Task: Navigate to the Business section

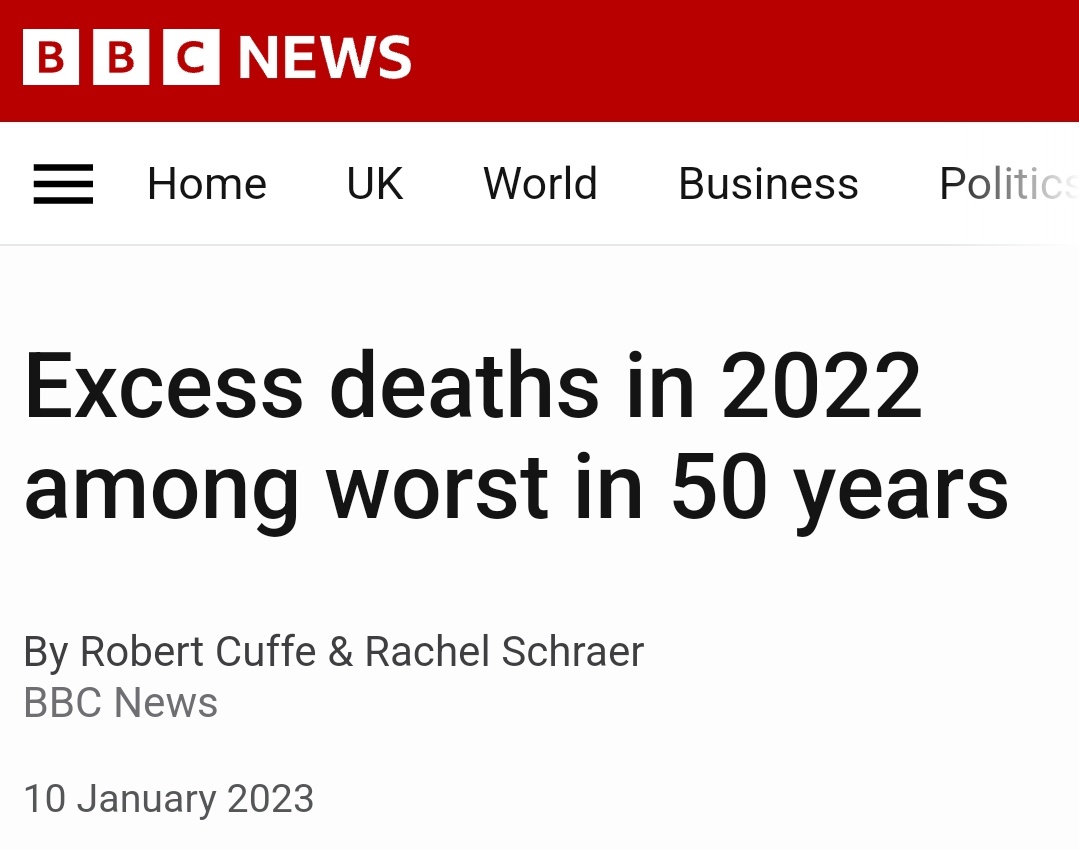Action: point(768,185)
